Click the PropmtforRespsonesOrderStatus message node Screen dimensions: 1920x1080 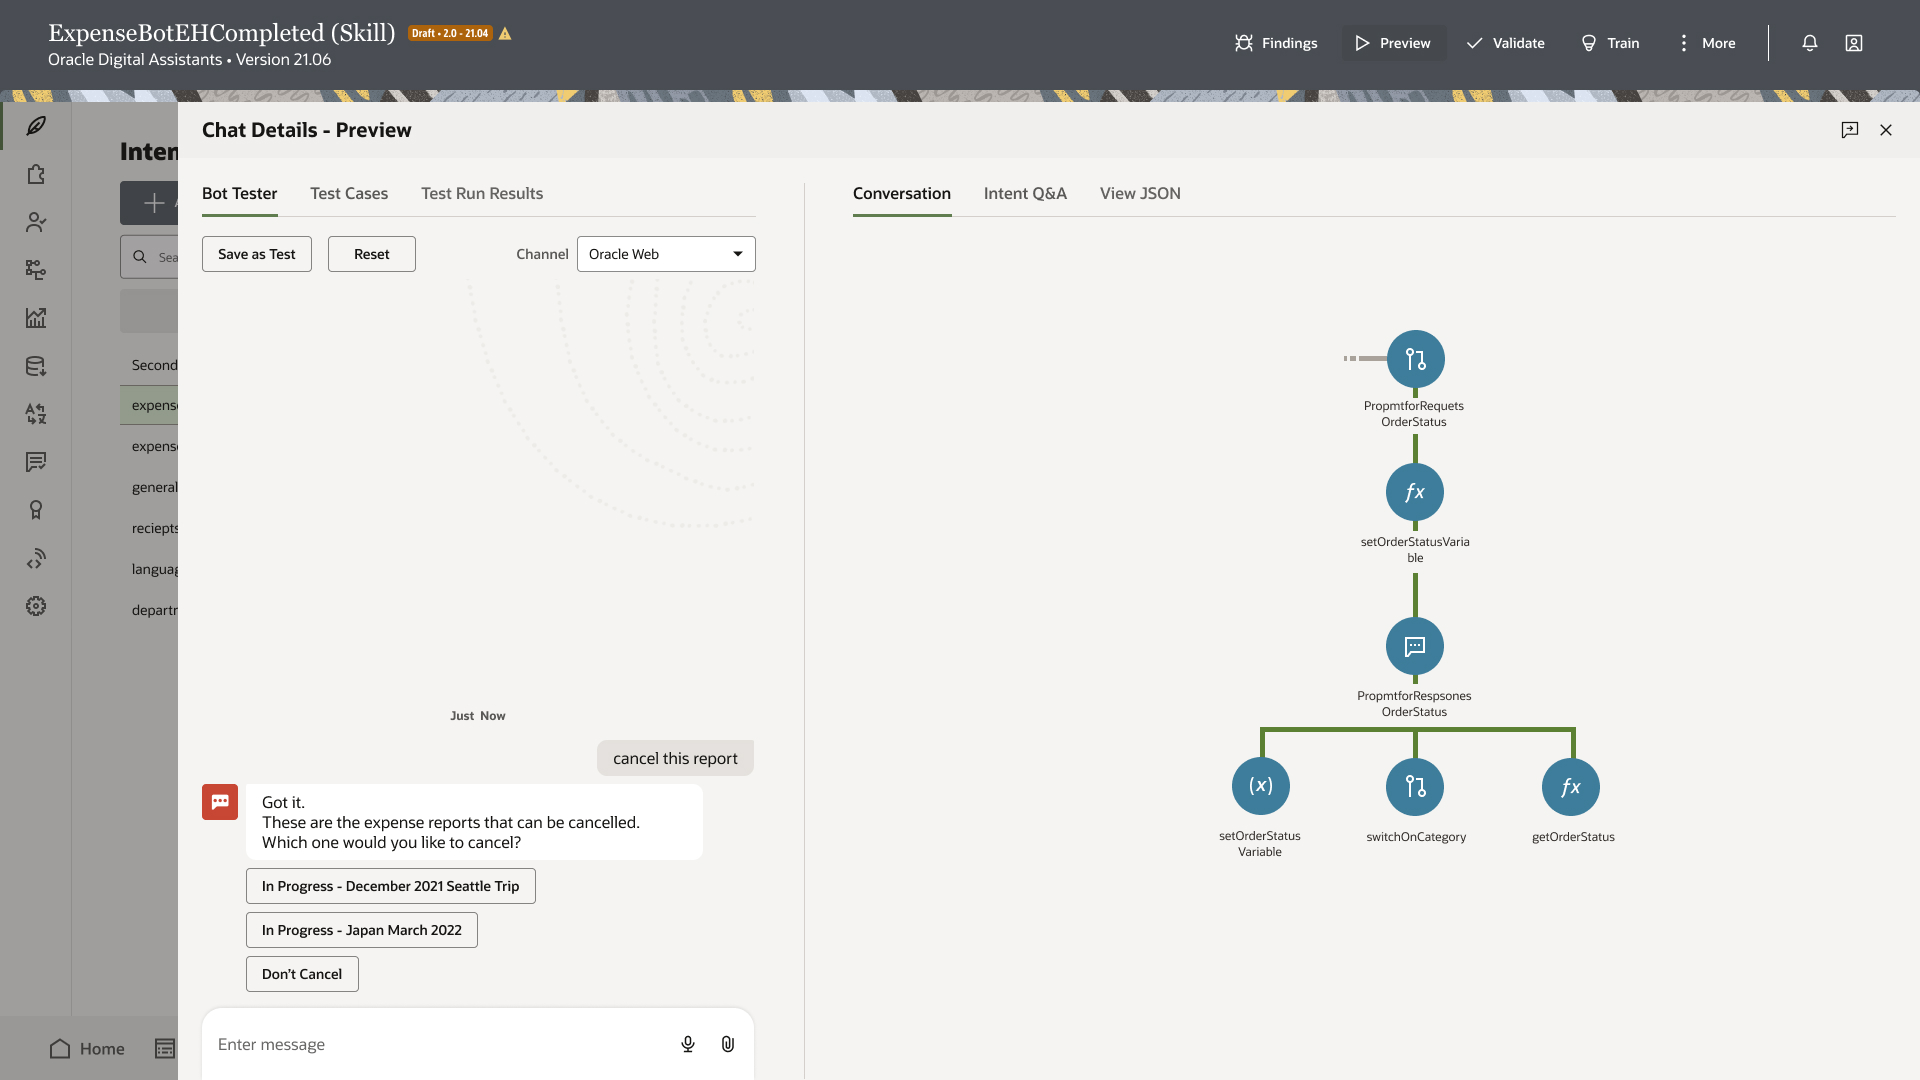click(1415, 647)
